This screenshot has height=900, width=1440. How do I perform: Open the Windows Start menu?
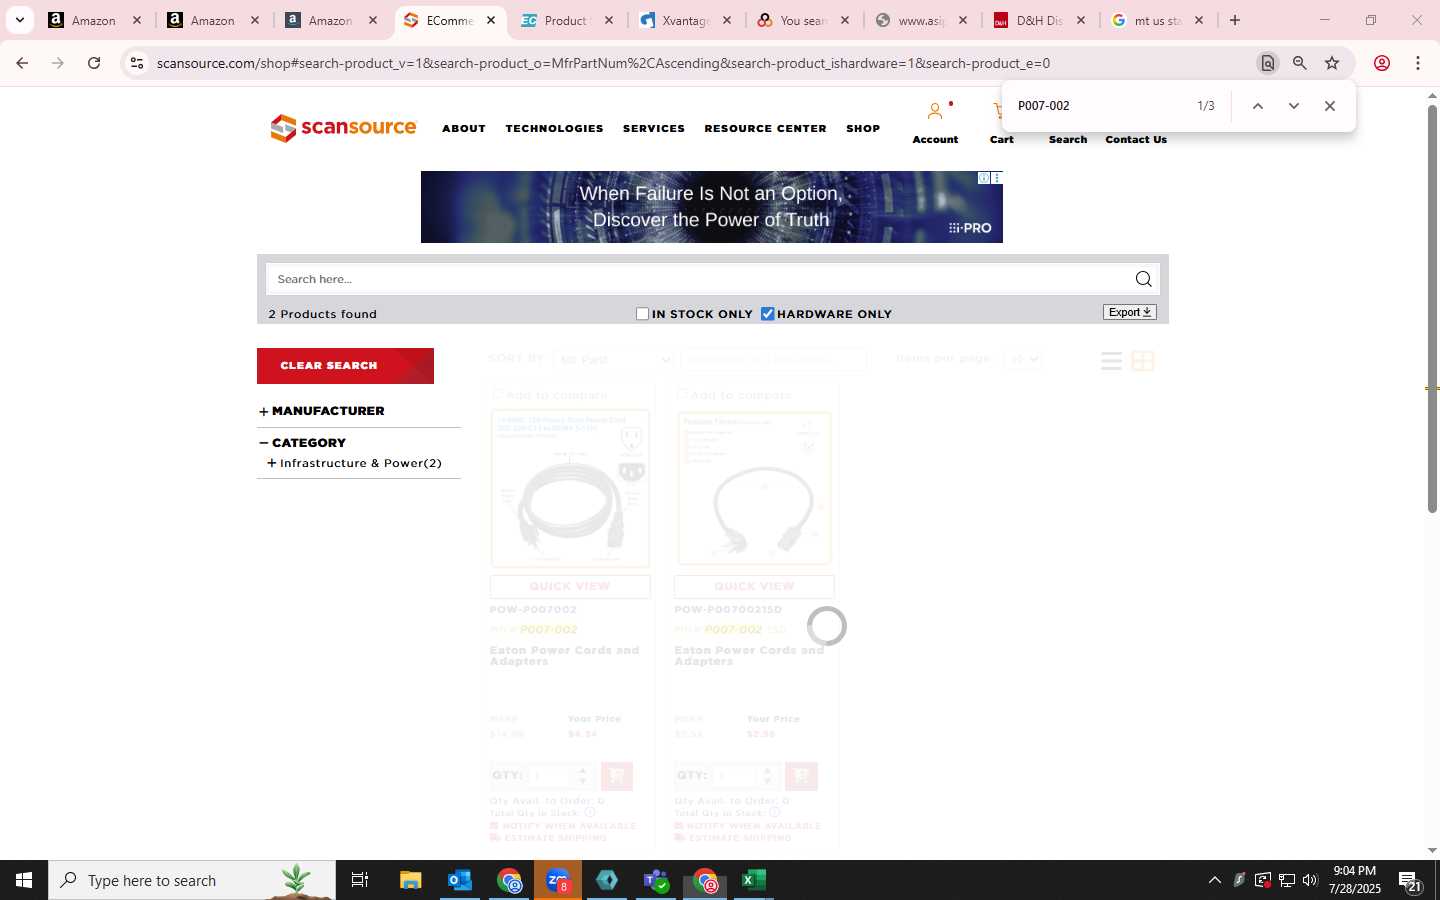pyautogui.click(x=24, y=880)
